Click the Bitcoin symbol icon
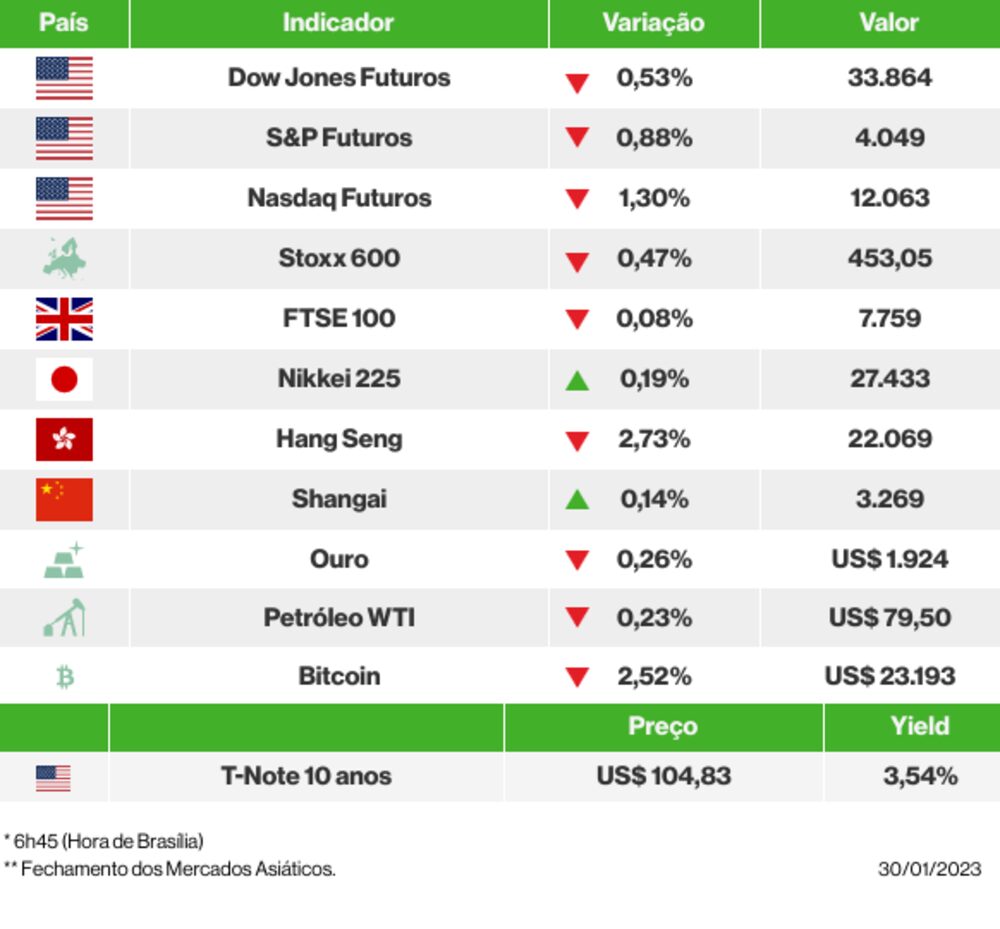Viewport: 1000px width, 929px height. pyautogui.click(x=65, y=677)
